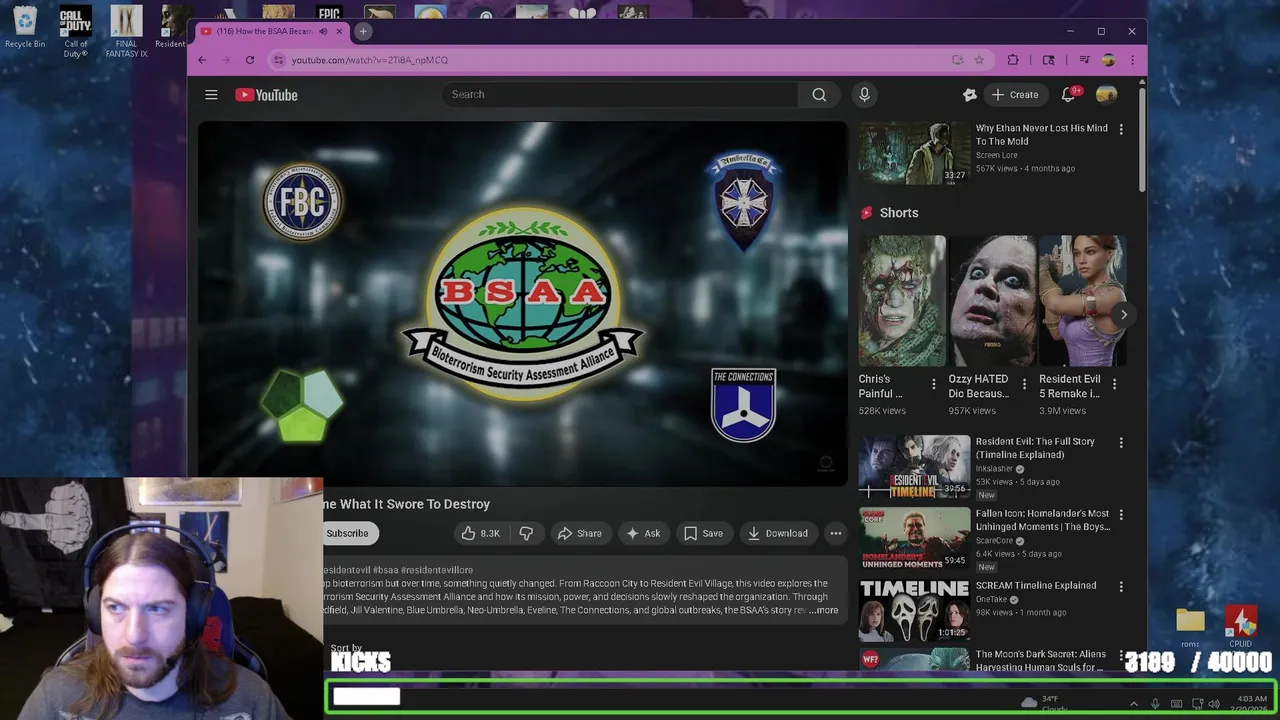Download the video
The height and width of the screenshot is (720, 1280).
point(778,533)
